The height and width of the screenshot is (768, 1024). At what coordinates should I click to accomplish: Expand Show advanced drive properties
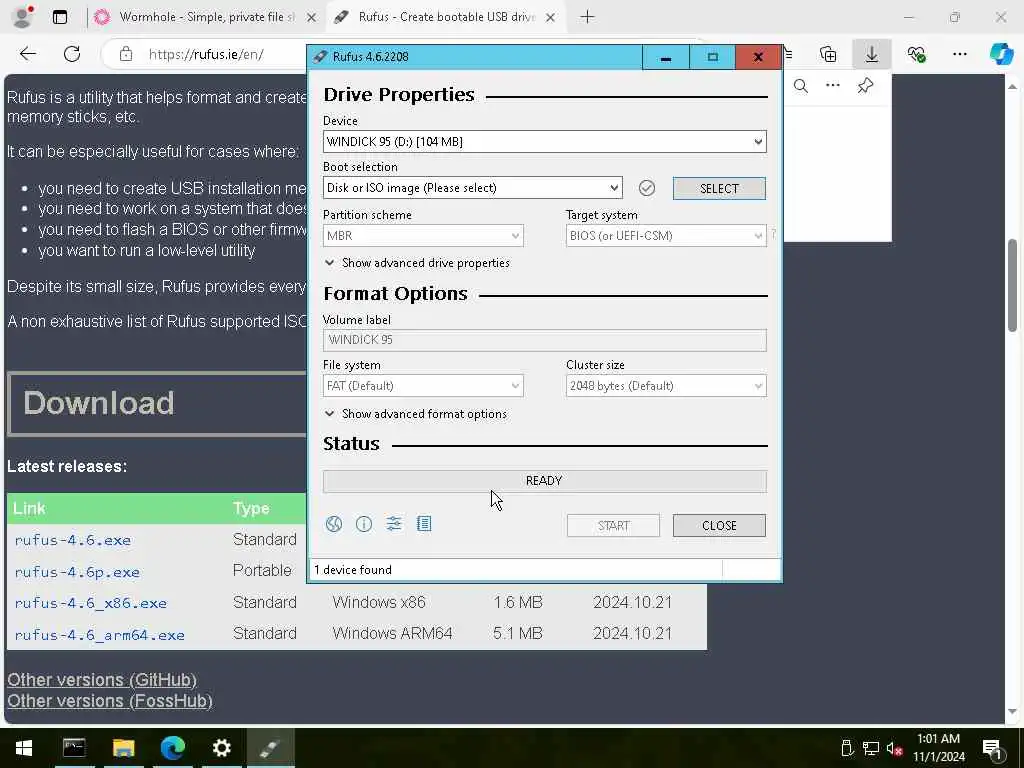point(417,263)
